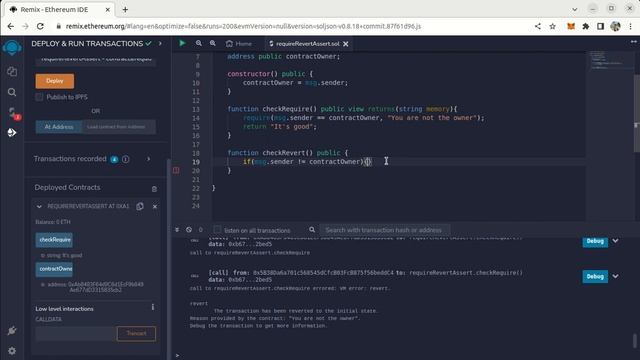Screen dimensions: 640x360
Task: Click the transaction hash search field
Action: (x=384, y=230)
